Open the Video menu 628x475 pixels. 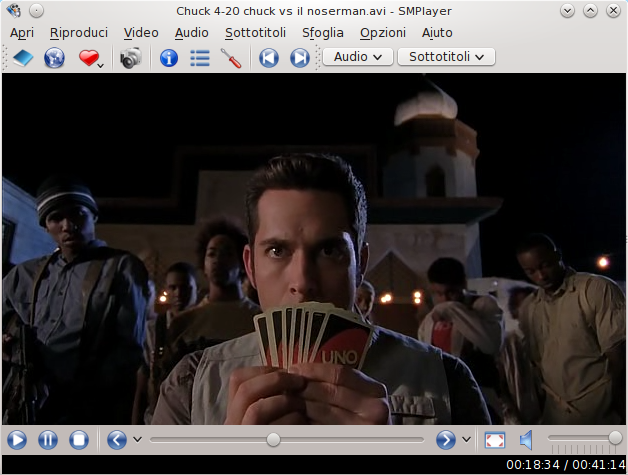[x=141, y=33]
